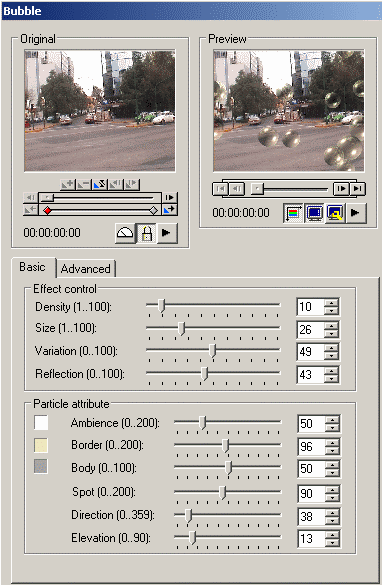Image resolution: width=382 pixels, height=585 pixels.
Task: Open the speedometer speed control icon
Action: [125, 233]
